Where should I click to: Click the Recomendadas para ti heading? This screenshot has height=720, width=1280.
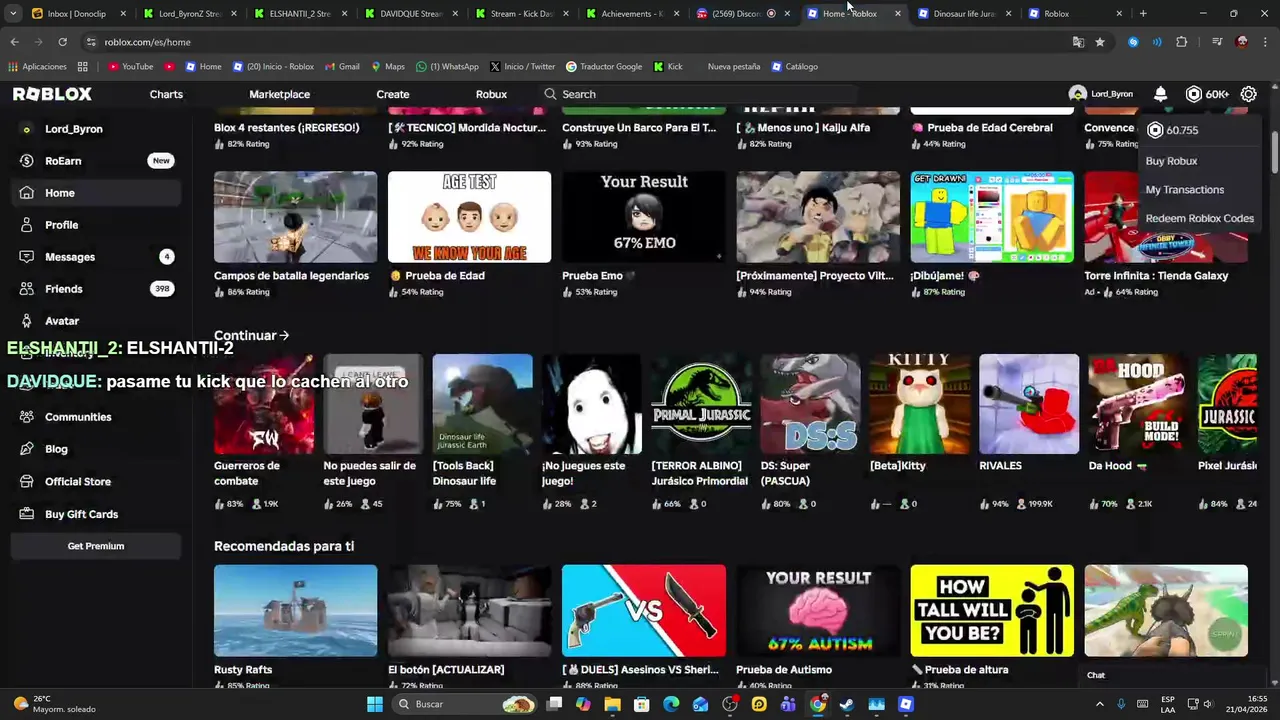(x=284, y=546)
